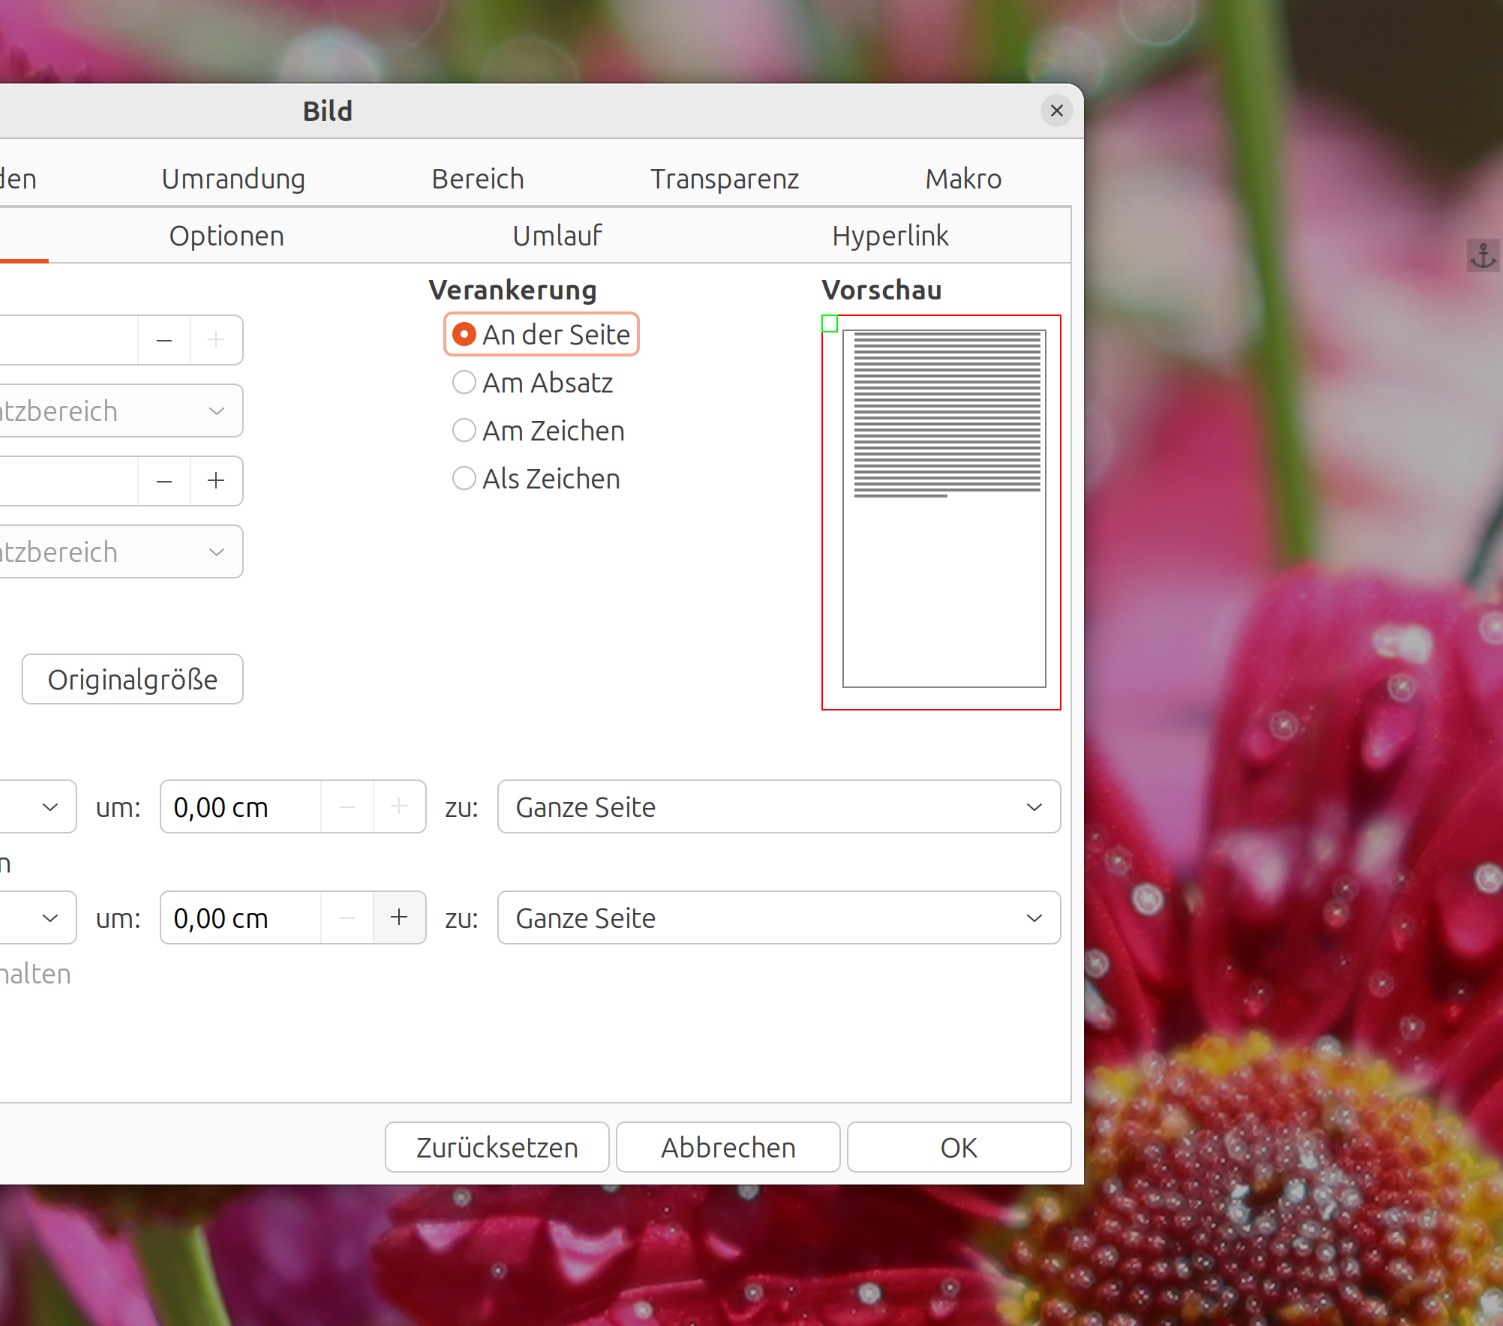Switch to the Umrandung tab
Viewport: 1503px width, 1326px height.
tap(233, 179)
